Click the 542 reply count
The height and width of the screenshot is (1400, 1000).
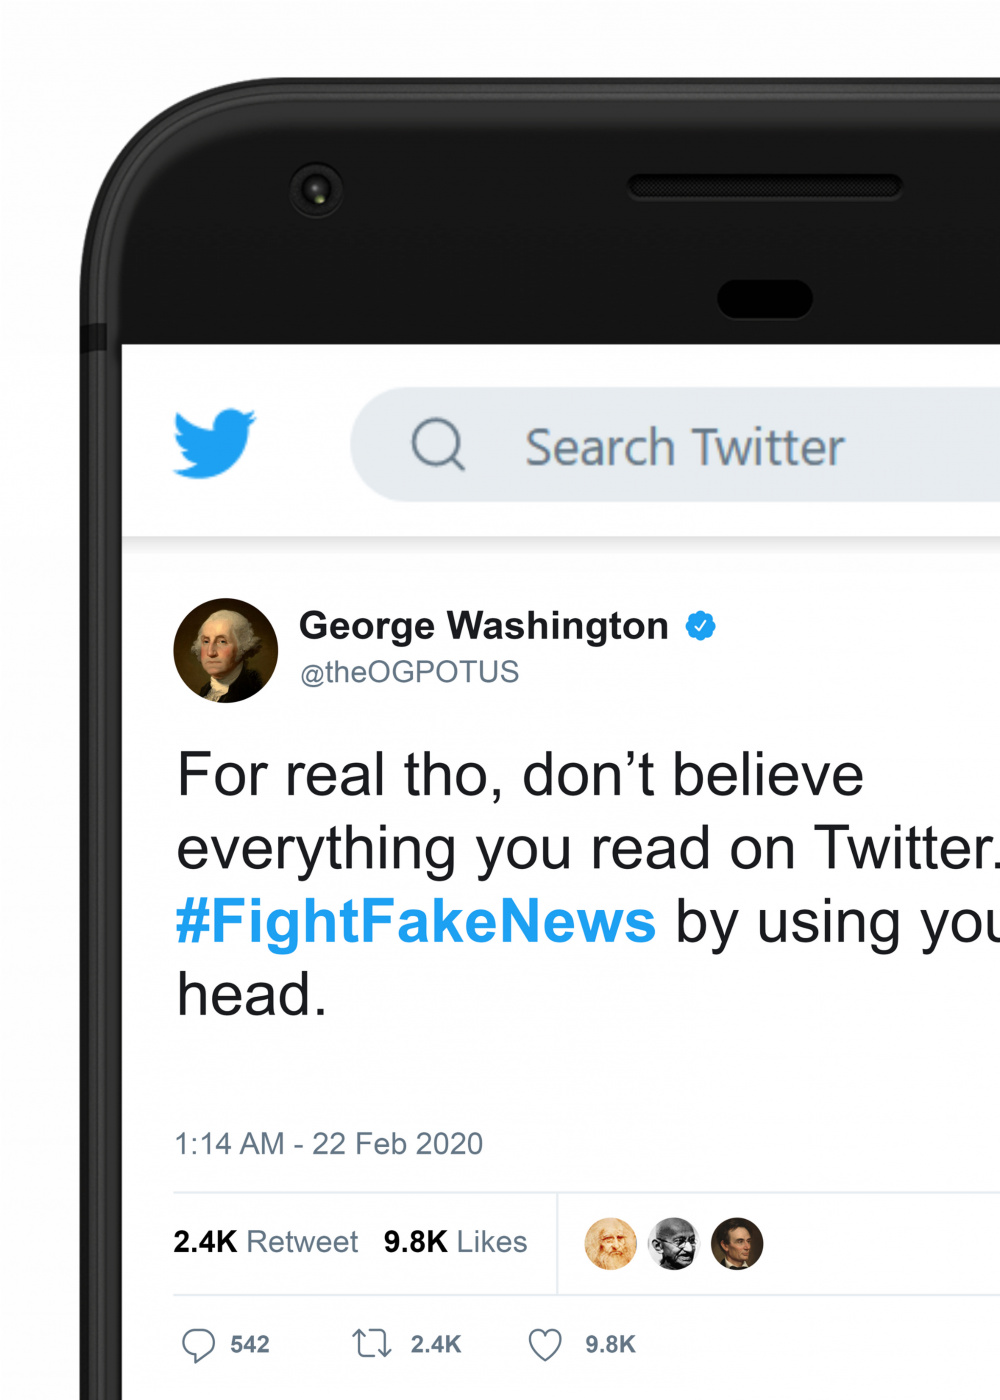[250, 1345]
